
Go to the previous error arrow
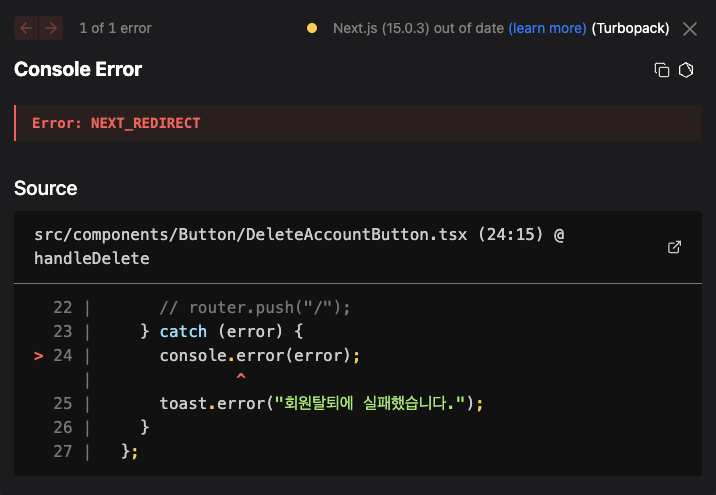pyautogui.click(x=26, y=28)
